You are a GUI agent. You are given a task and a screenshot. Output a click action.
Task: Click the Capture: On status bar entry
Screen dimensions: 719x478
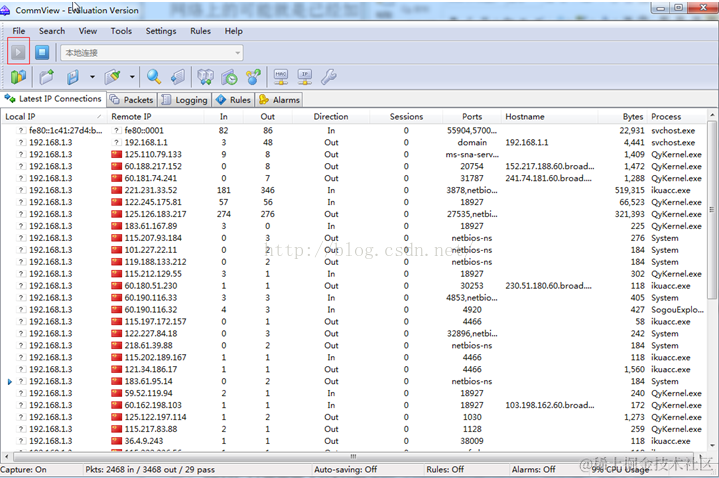click(x=23, y=469)
